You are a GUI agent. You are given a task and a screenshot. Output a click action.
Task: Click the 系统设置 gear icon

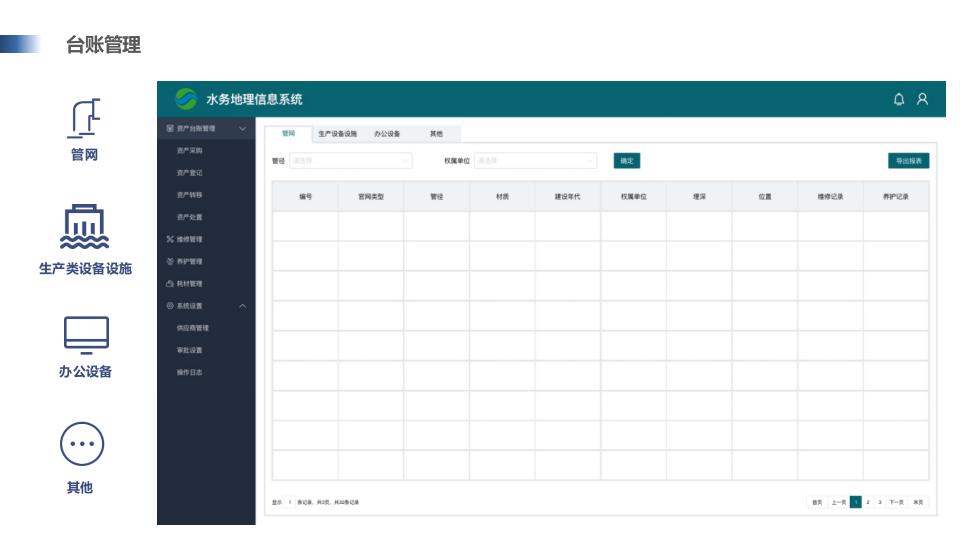170,306
